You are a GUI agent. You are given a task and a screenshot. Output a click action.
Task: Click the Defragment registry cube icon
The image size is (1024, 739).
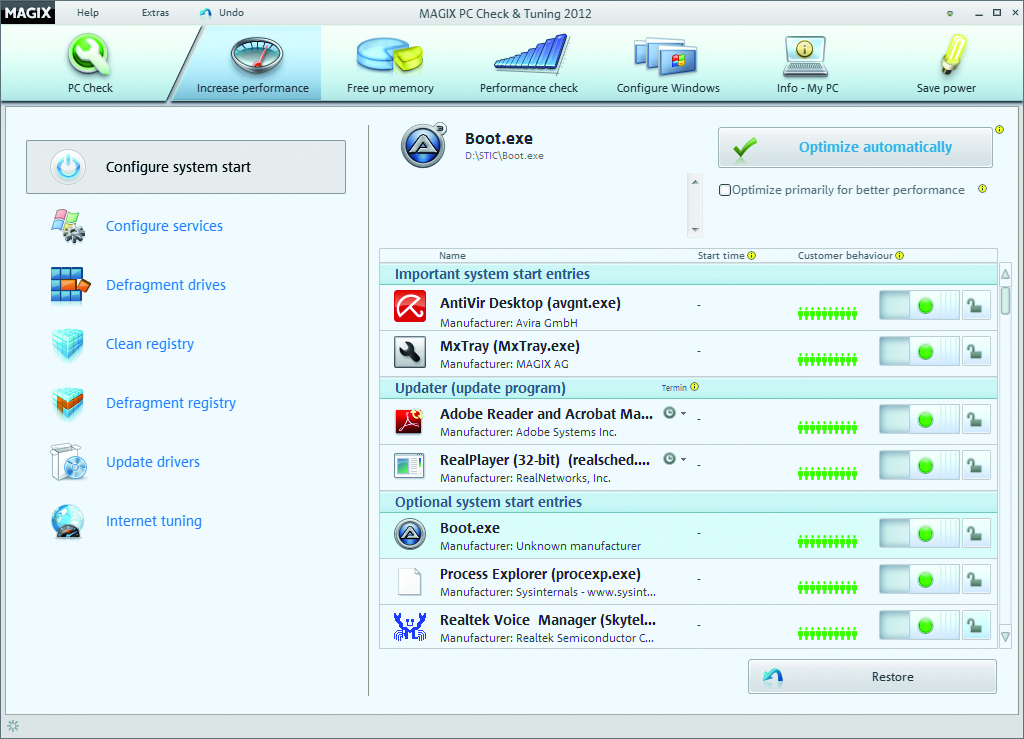[x=68, y=403]
